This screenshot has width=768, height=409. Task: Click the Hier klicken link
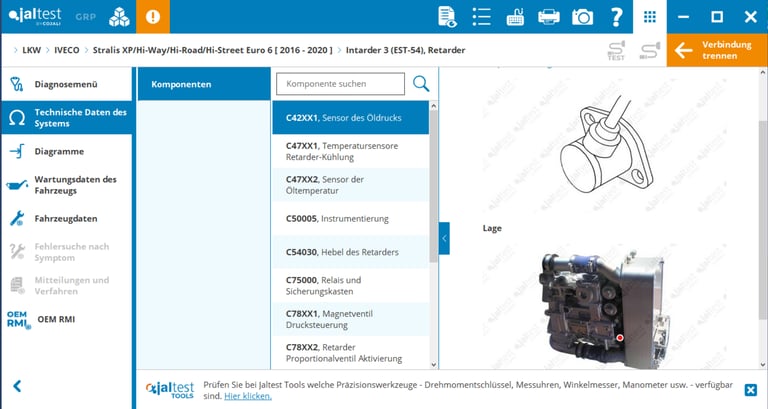point(248,396)
